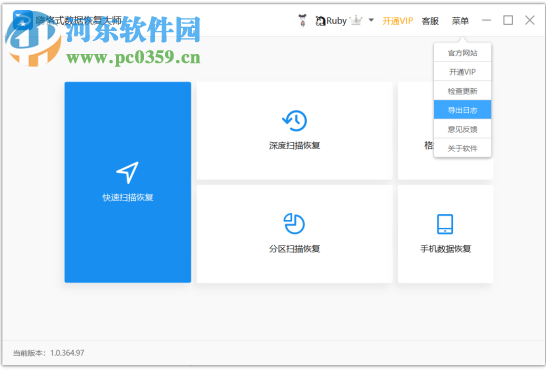
Task: Close the application window
Action: click(x=530, y=20)
